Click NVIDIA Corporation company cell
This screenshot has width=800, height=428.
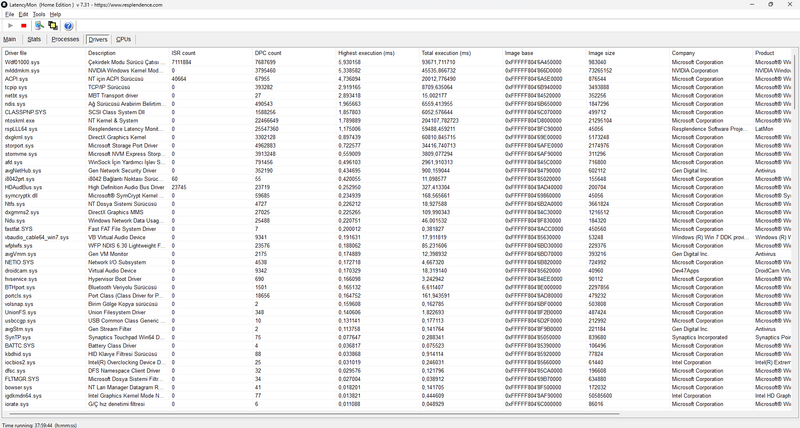(x=695, y=70)
